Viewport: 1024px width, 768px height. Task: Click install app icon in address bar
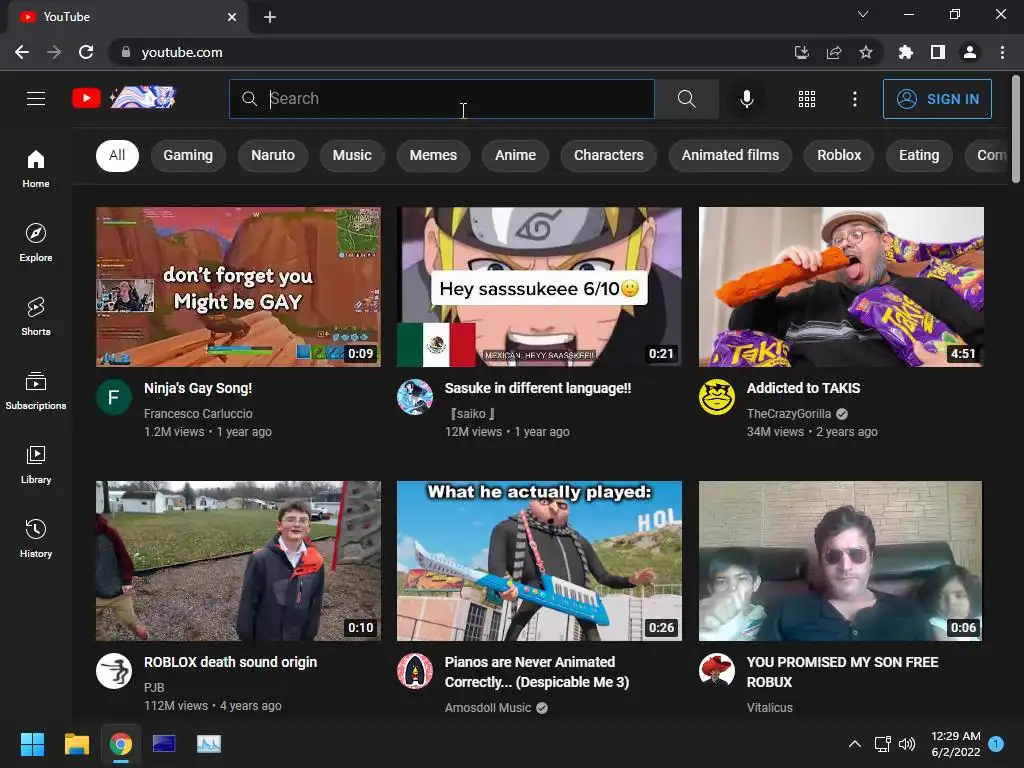click(801, 52)
